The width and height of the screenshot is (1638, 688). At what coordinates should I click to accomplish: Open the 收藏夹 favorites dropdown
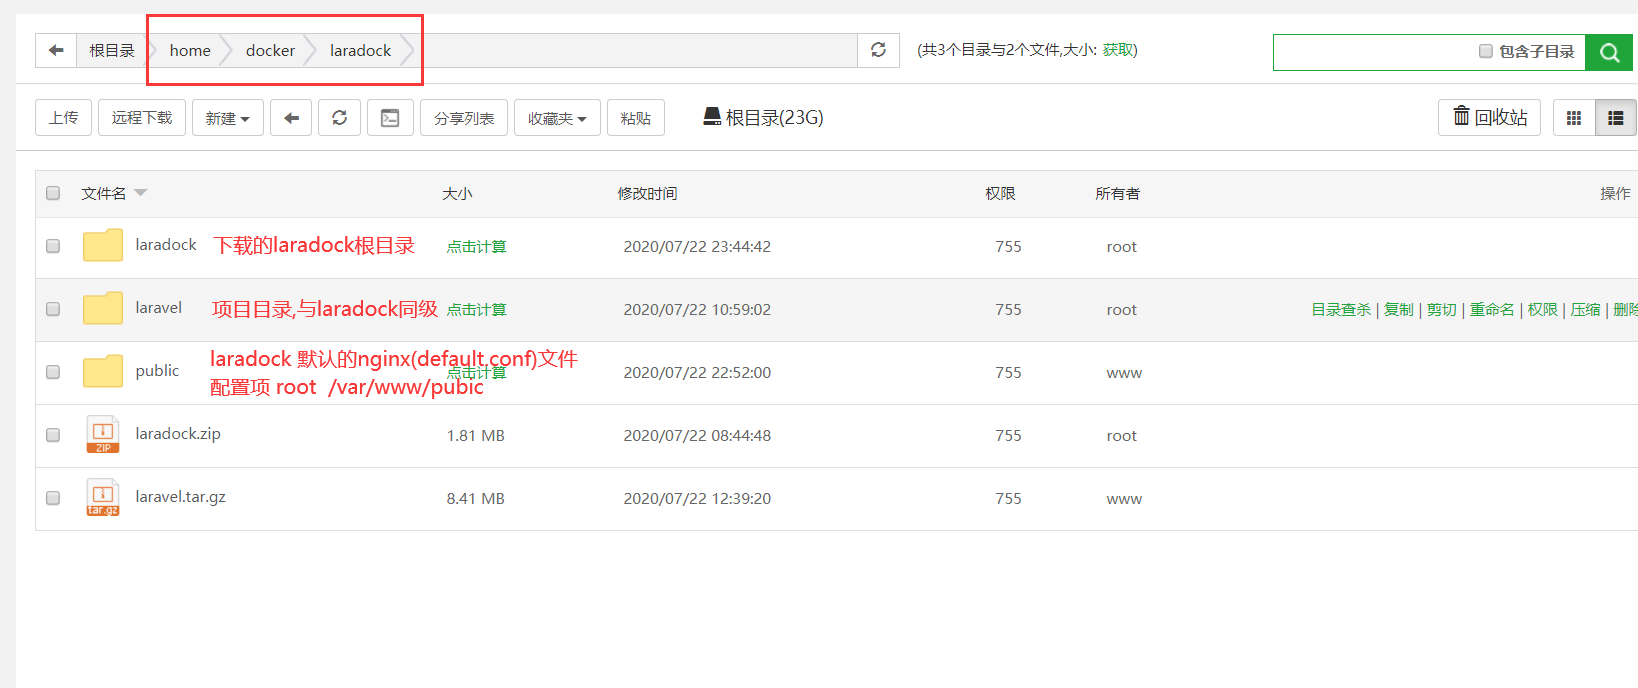[x=556, y=118]
